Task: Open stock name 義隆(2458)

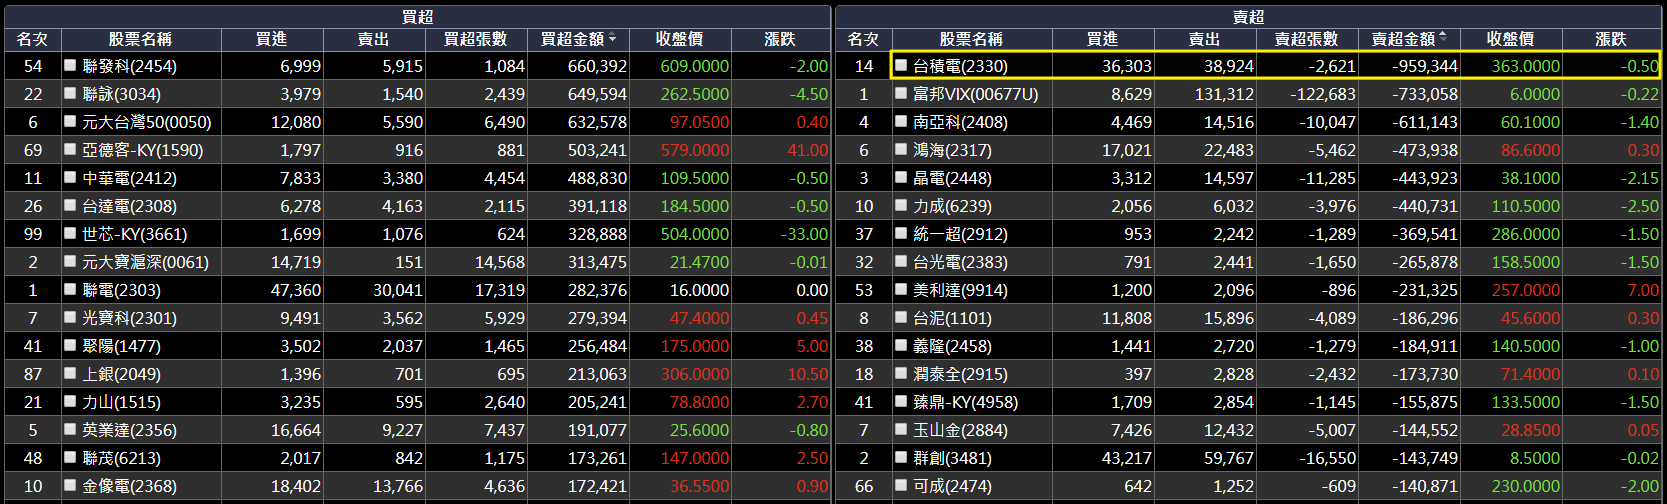Action: (953, 346)
